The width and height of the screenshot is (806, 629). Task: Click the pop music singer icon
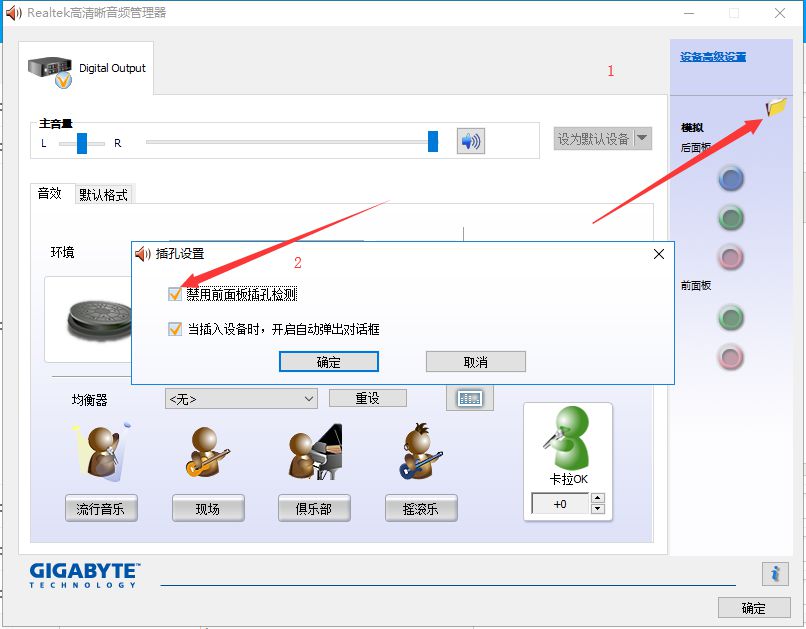[102, 452]
